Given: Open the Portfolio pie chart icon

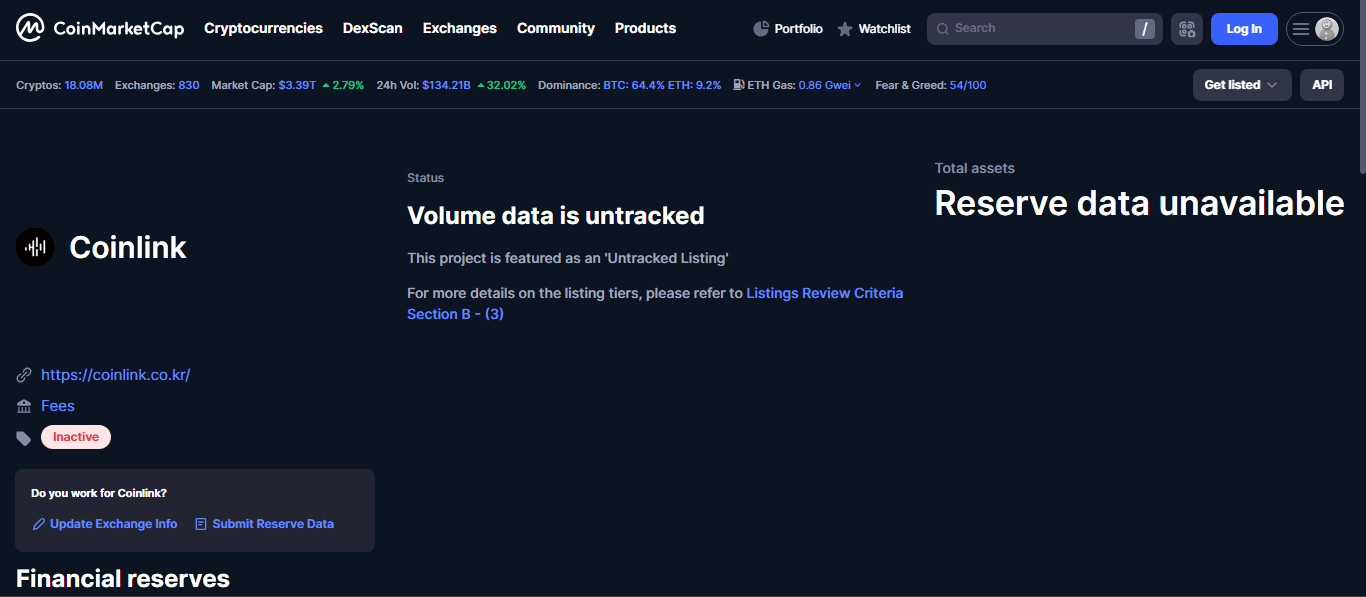Looking at the screenshot, I should tap(761, 29).
